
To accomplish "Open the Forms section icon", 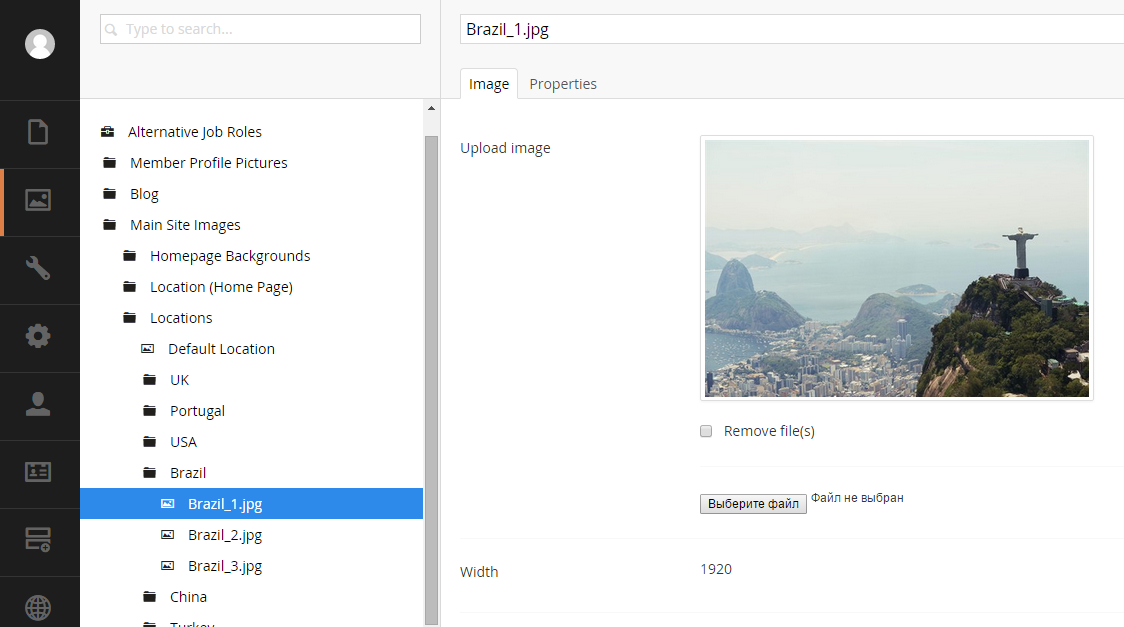I will click(38, 539).
